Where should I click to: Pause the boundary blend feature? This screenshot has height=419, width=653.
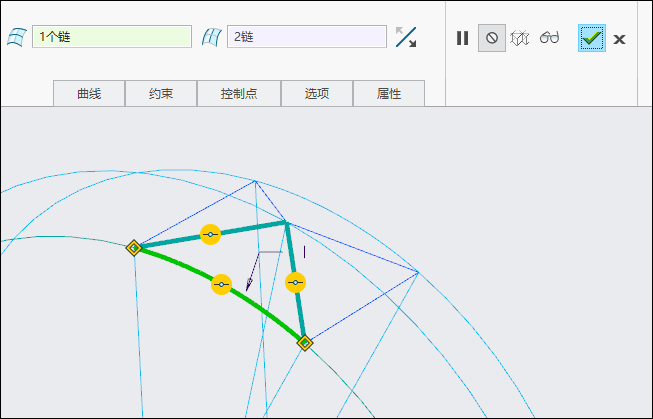pyautogui.click(x=462, y=38)
